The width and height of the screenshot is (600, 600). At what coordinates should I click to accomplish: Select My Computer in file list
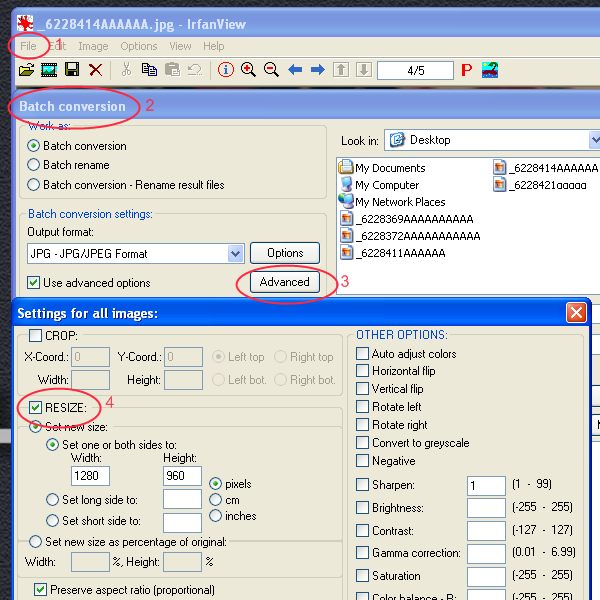(379, 185)
